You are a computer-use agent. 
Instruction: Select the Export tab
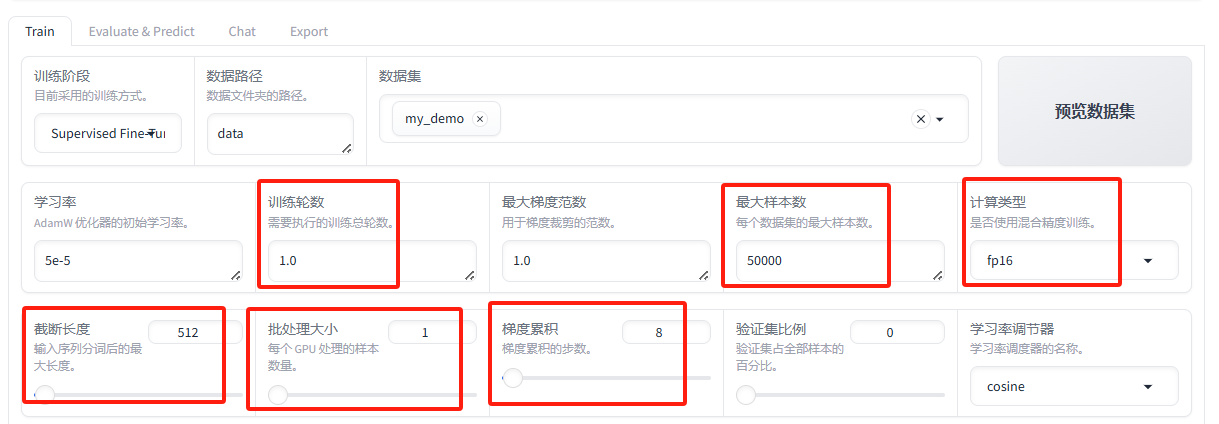click(309, 31)
